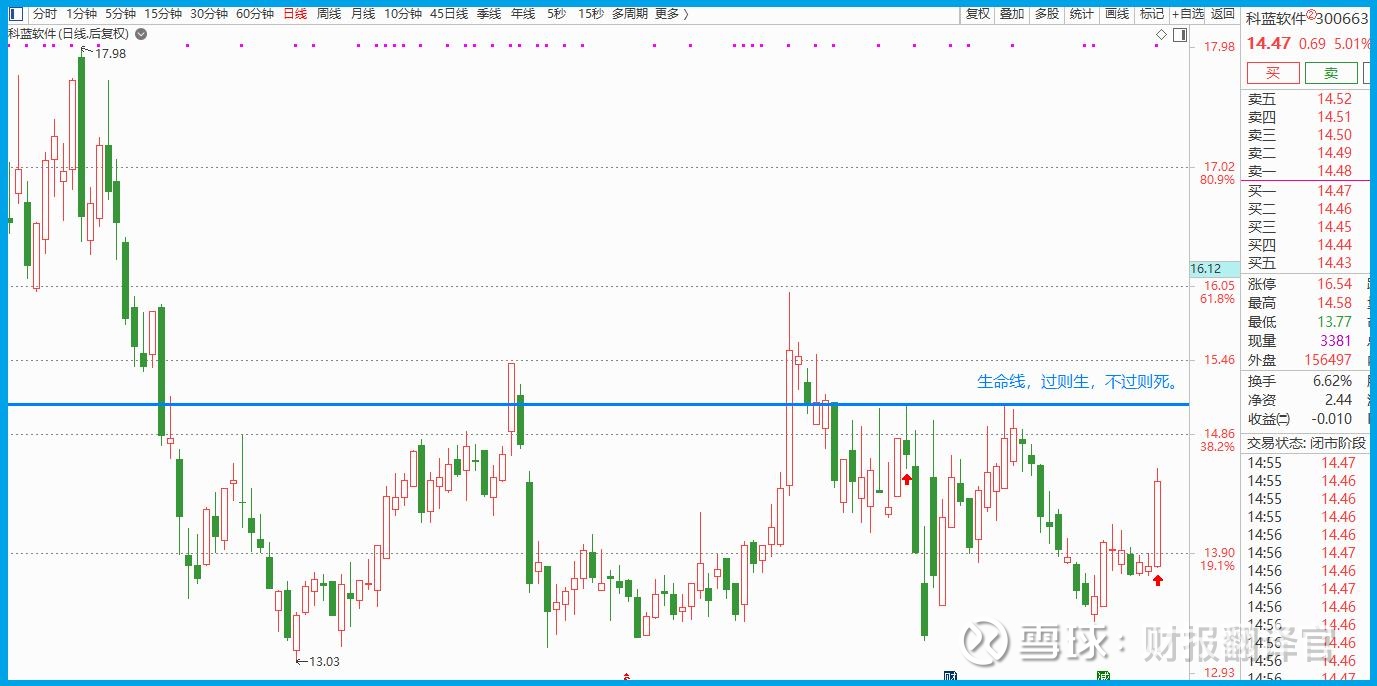This screenshot has width=1377, height=686.
Task: Switch to the 分时 intraday chart tab
Action: point(45,14)
